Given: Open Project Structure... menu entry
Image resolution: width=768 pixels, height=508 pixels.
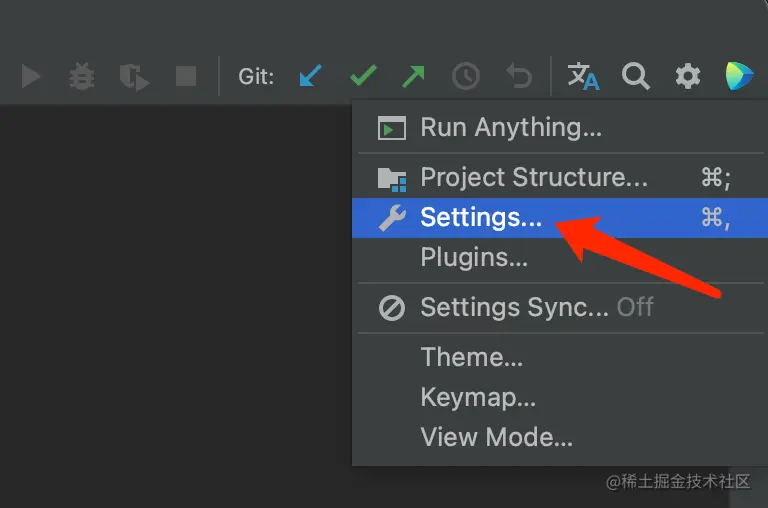Looking at the screenshot, I should pos(560,177).
